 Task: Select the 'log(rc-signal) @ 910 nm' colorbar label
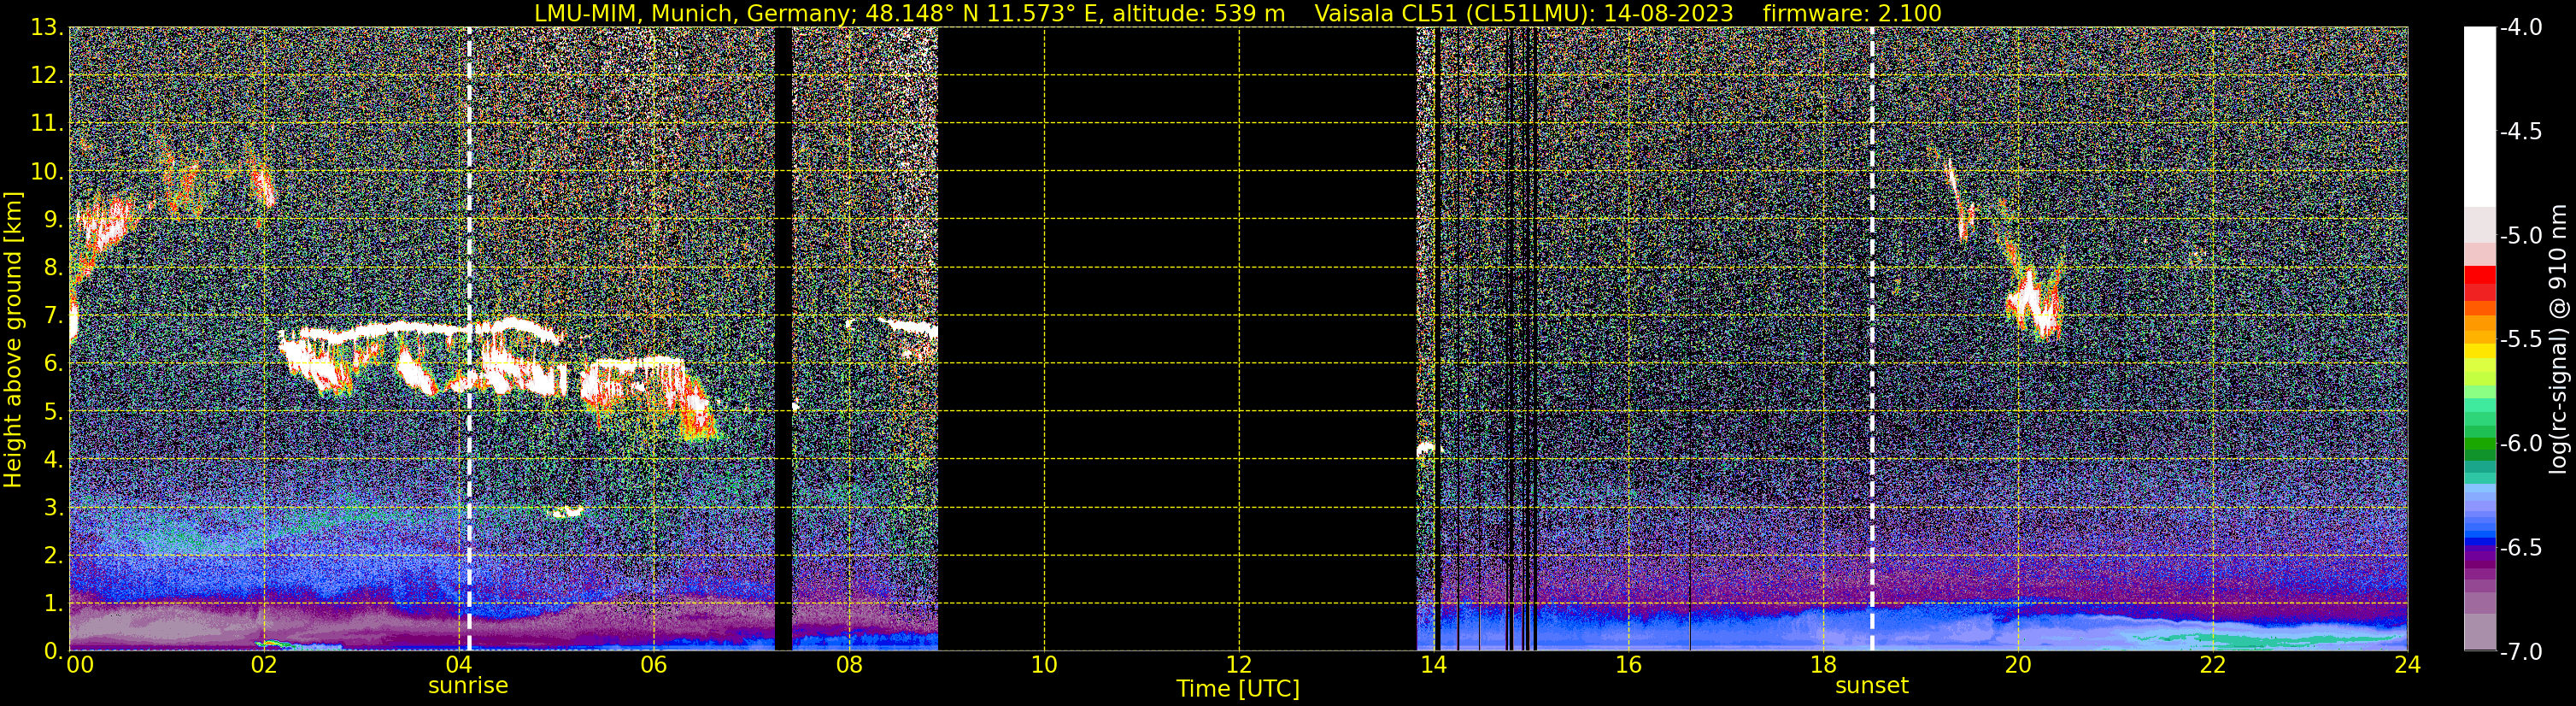tap(2559, 339)
